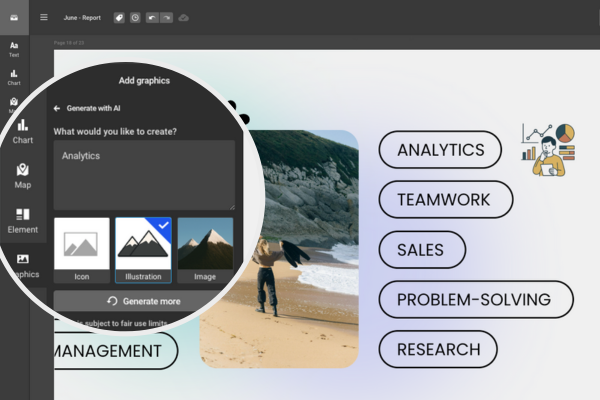Select the SALES pill label
600x400 pixels.
pos(422,250)
